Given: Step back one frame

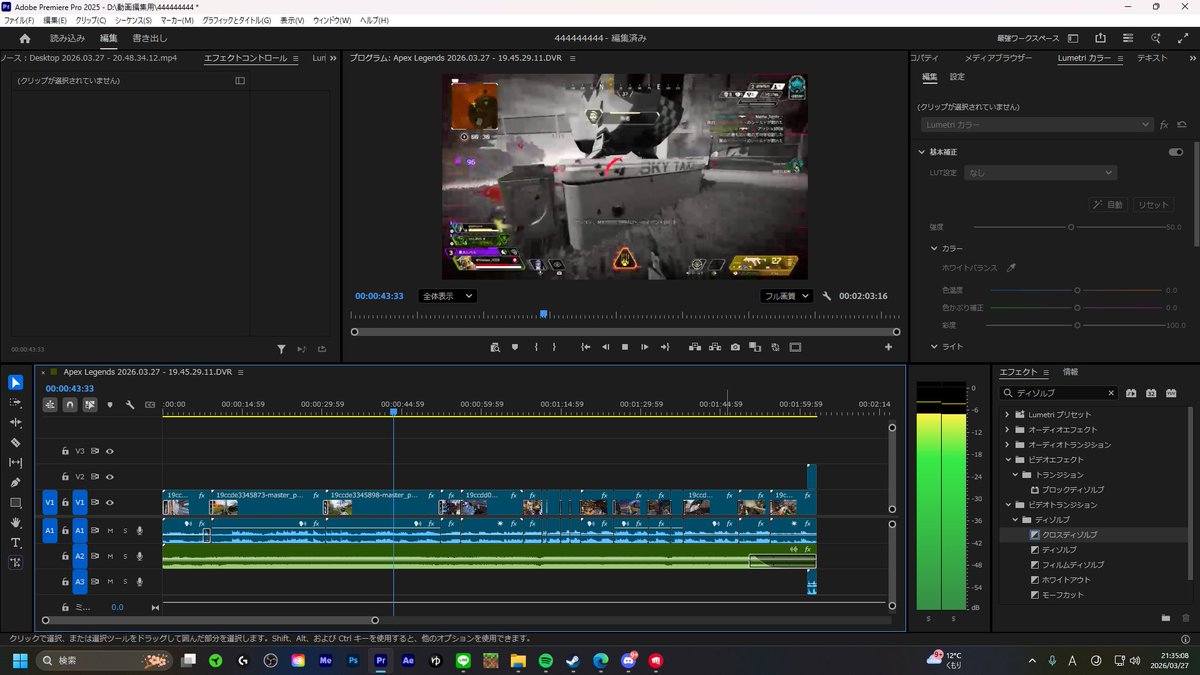Looking at the screenshot, I should click(x=605, y=347).
